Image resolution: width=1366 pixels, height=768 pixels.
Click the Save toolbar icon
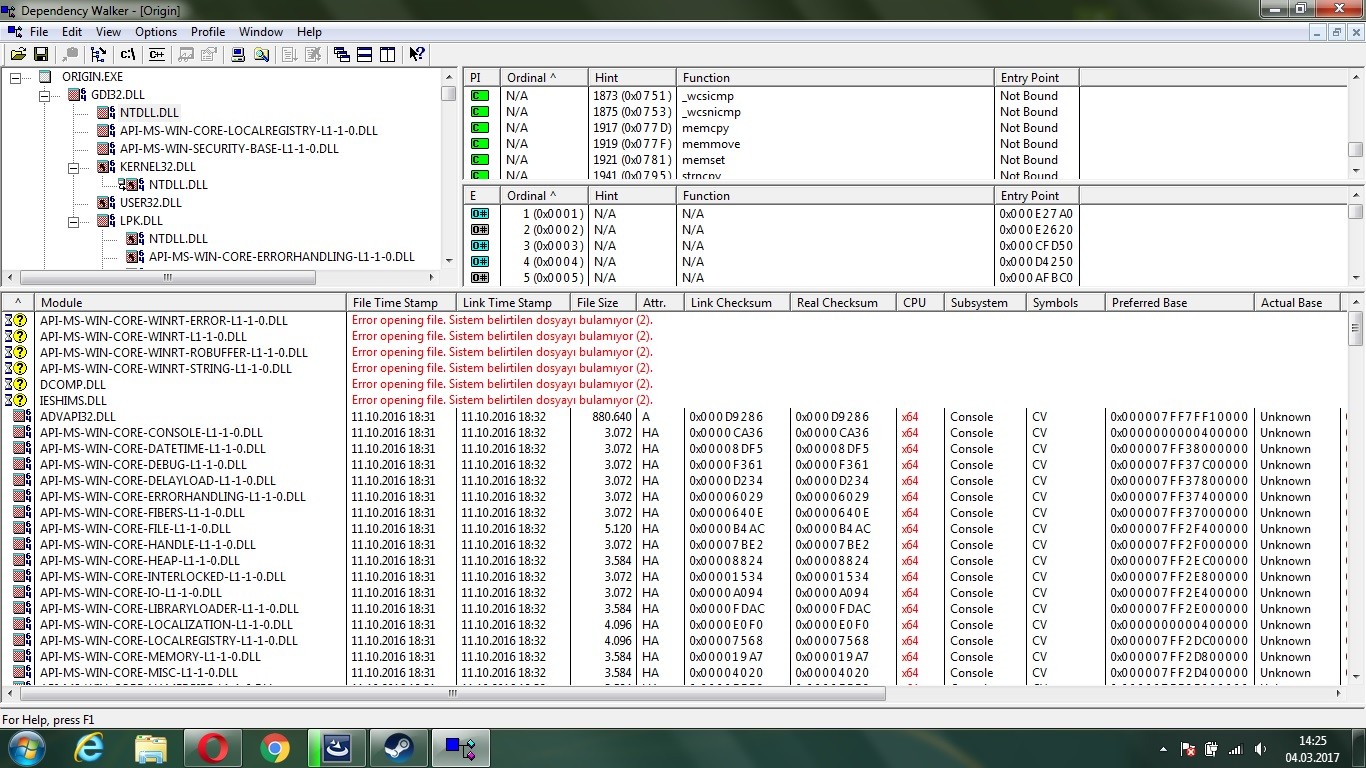pyautogui.click(x=41, y=54)
